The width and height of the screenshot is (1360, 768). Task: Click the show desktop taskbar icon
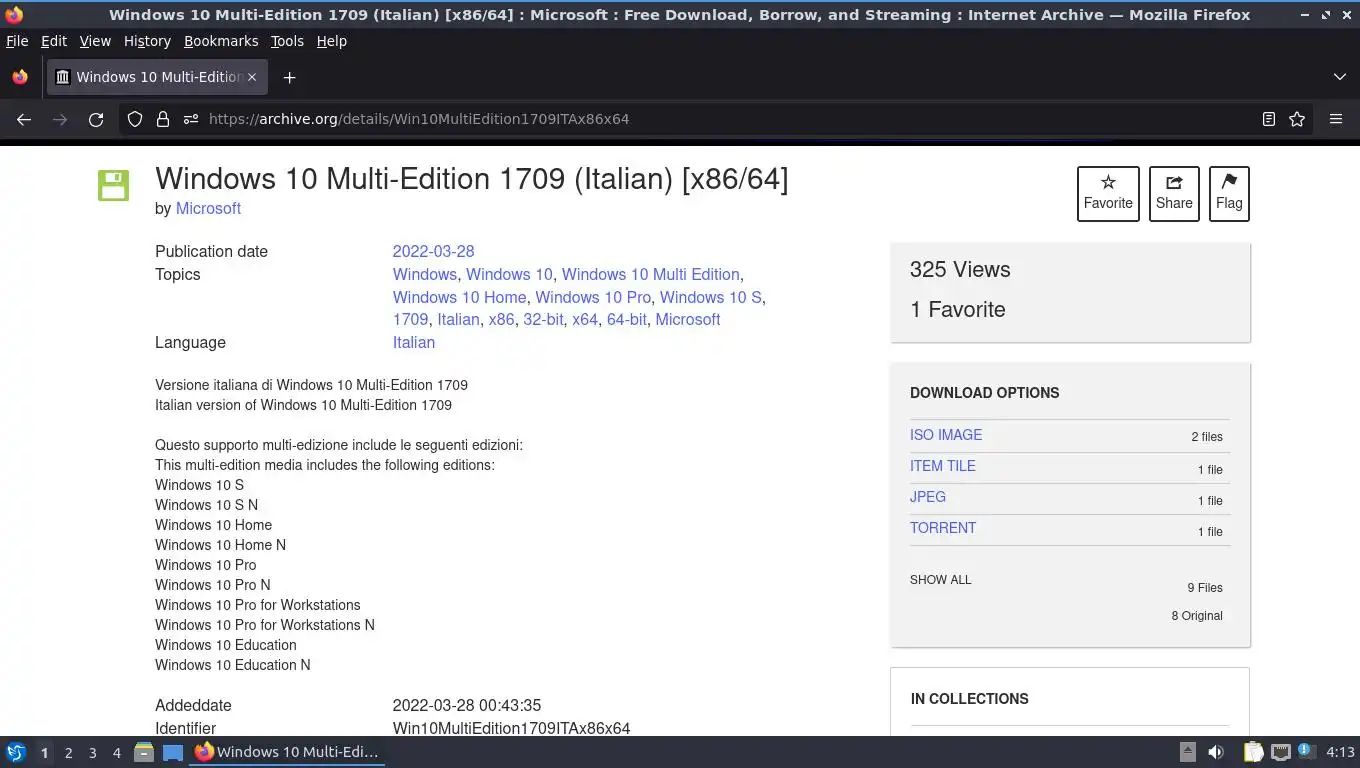[x=173, y=752]
